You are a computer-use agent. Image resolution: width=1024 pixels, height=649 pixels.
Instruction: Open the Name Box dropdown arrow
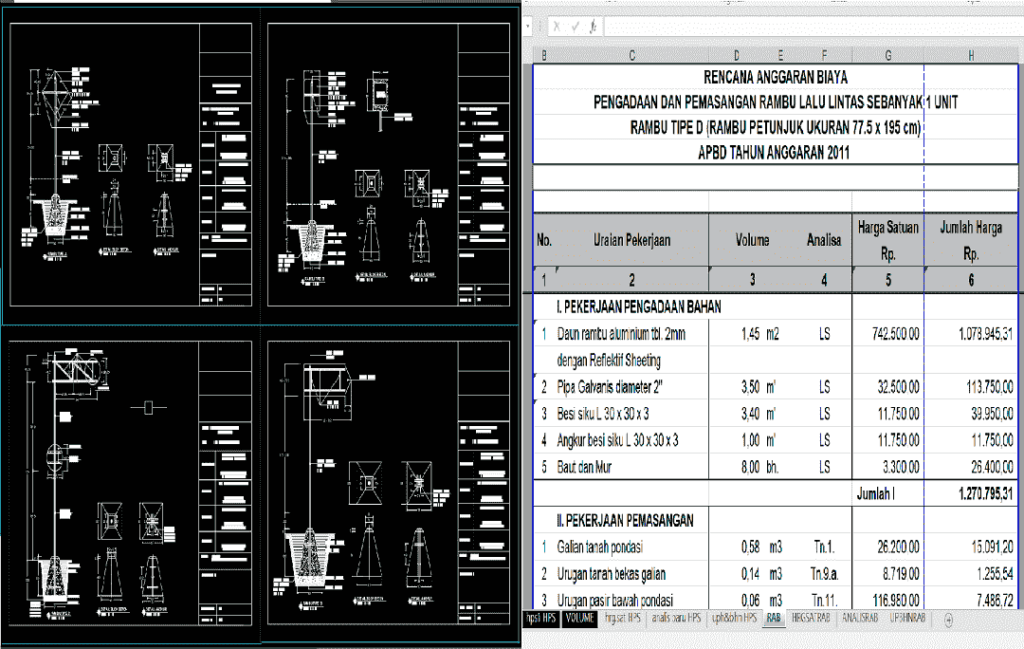[528, 24]
